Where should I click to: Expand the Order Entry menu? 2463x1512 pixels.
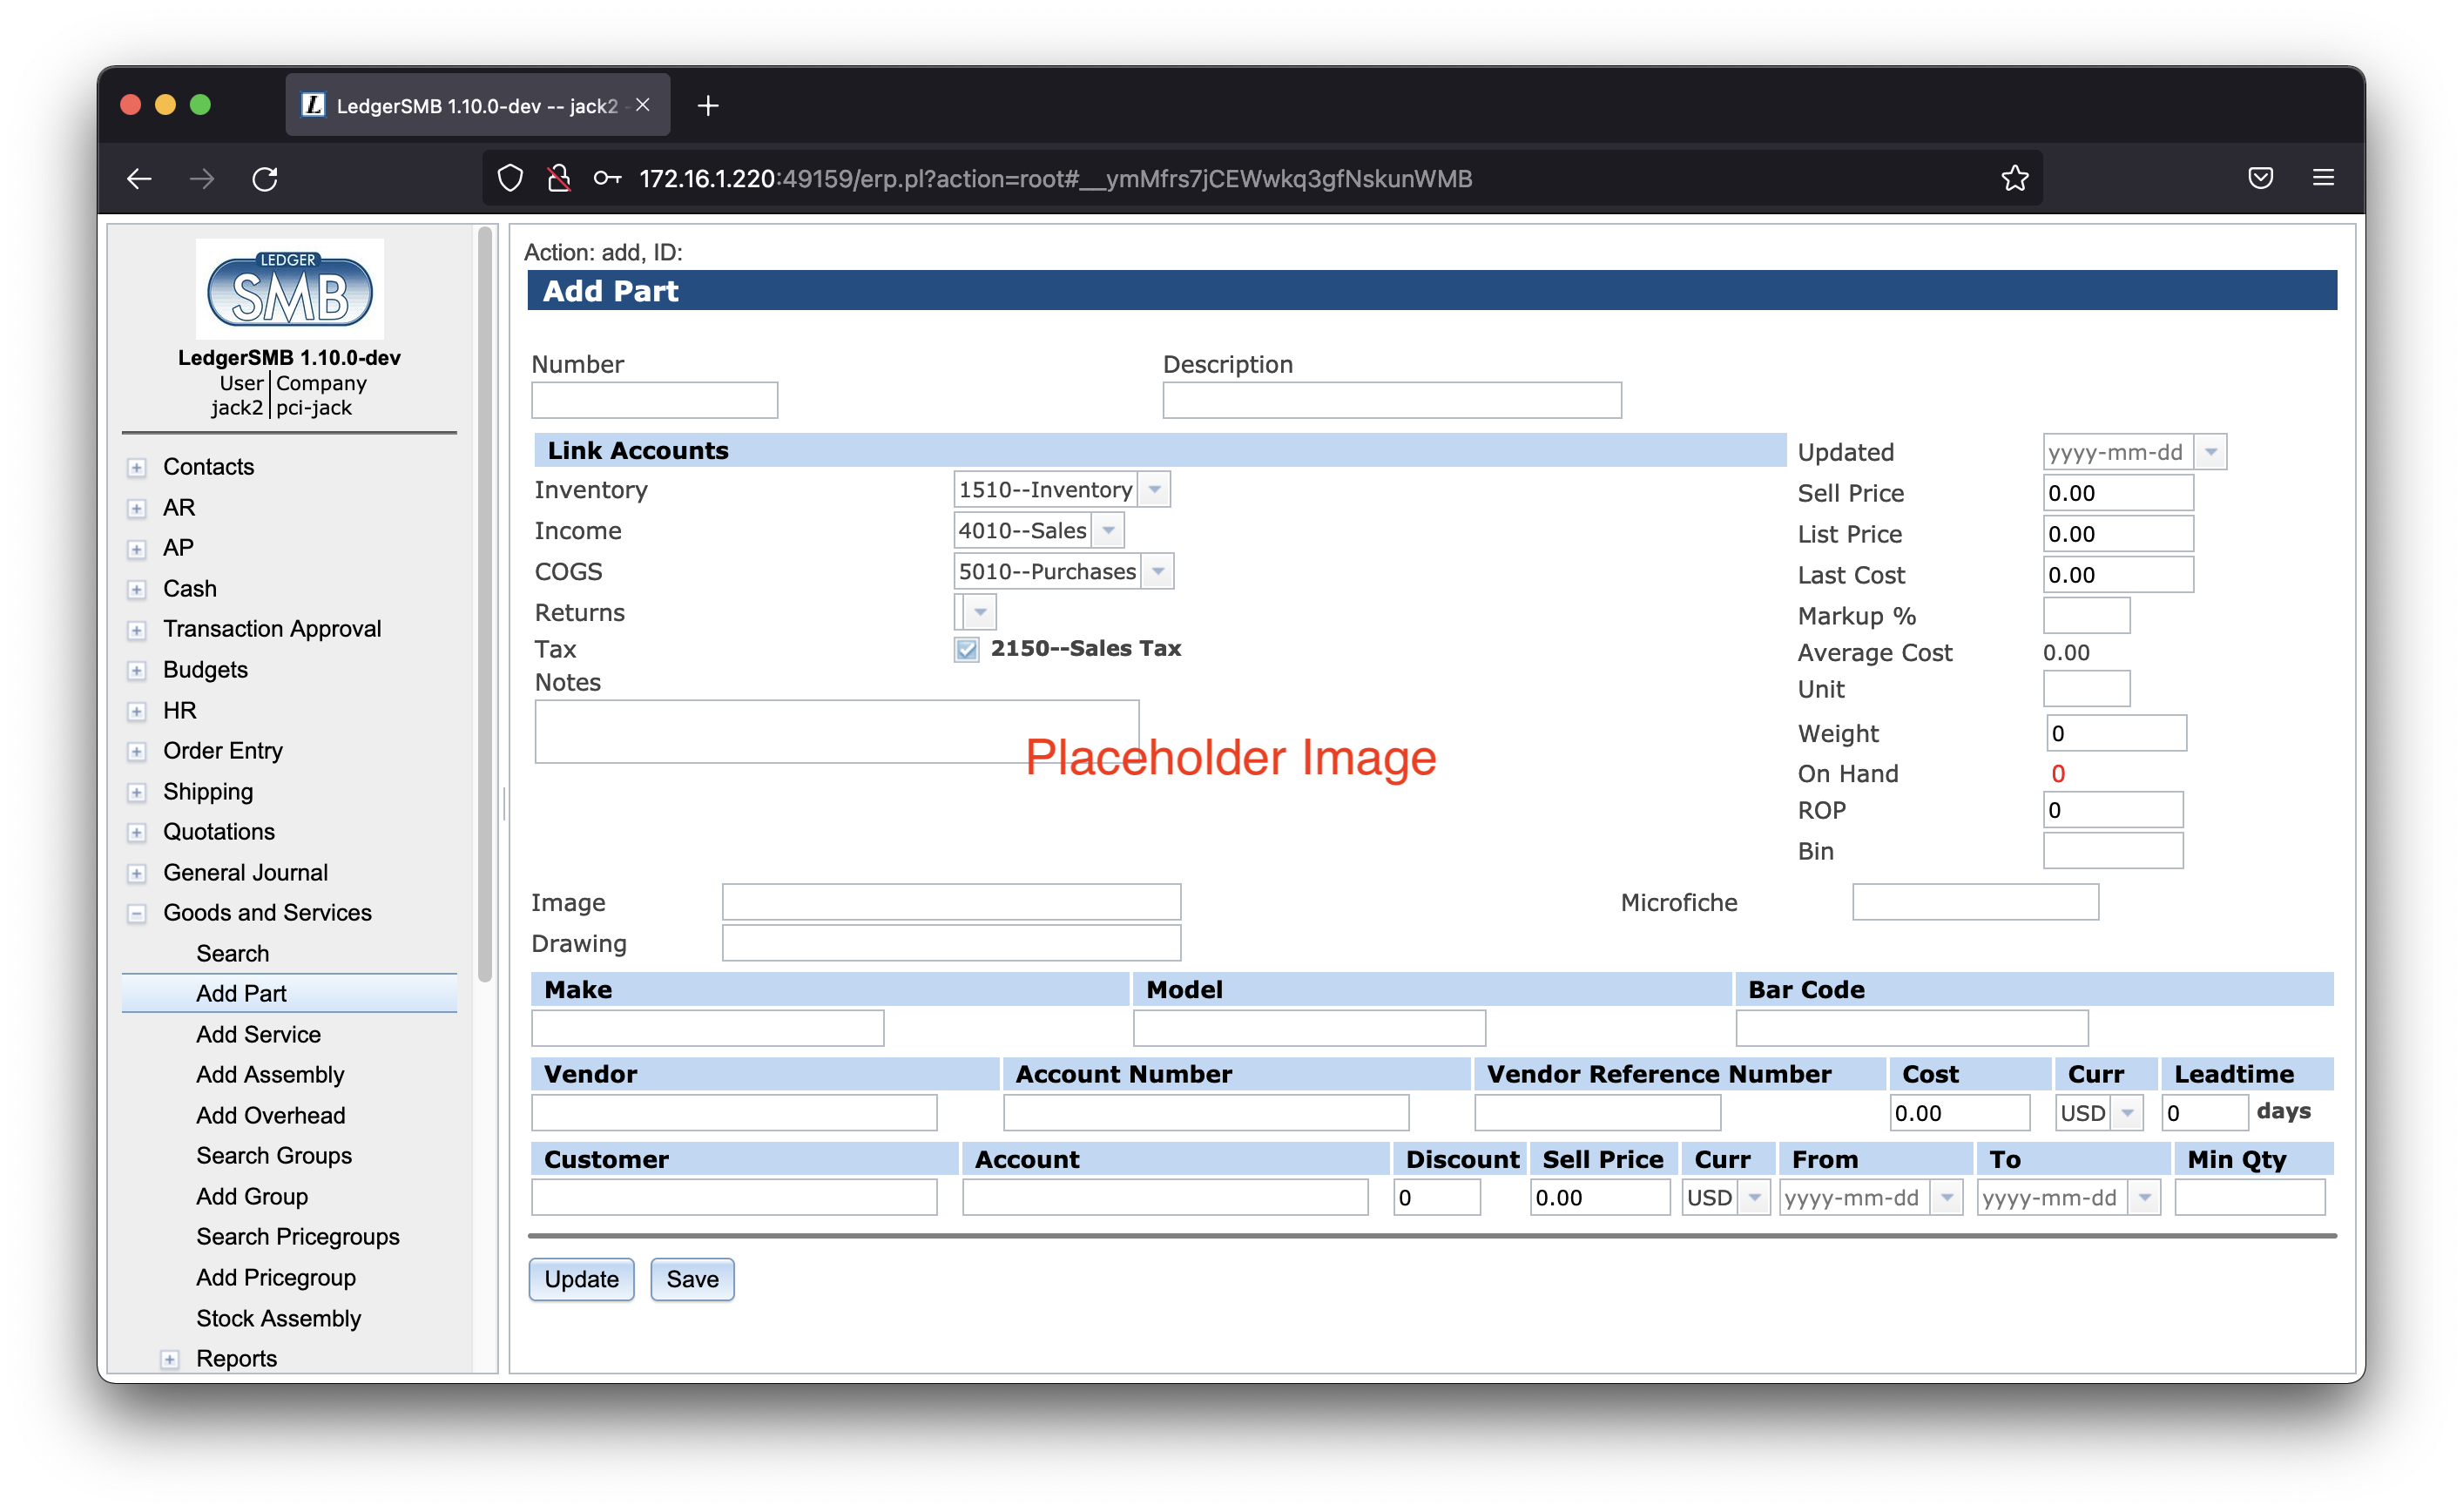click(x=137, y=751)
